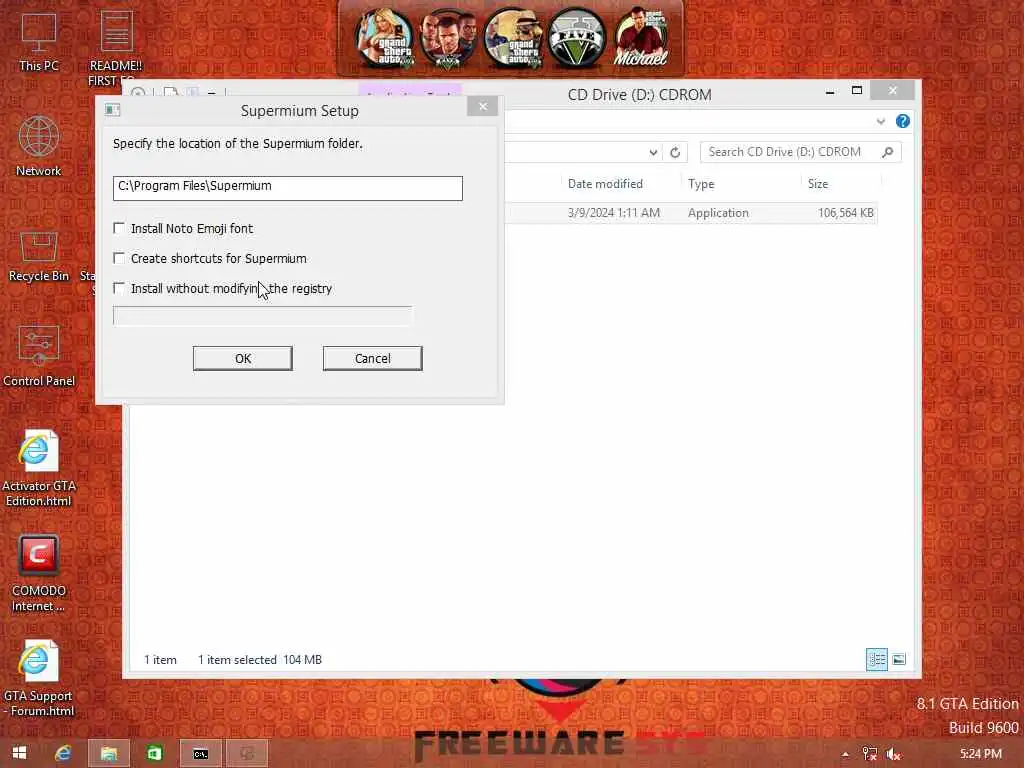This screenshot has width=1024, height=768.
Task: Close the Supermium Setup dialog
Action: [x=483, y=106]
